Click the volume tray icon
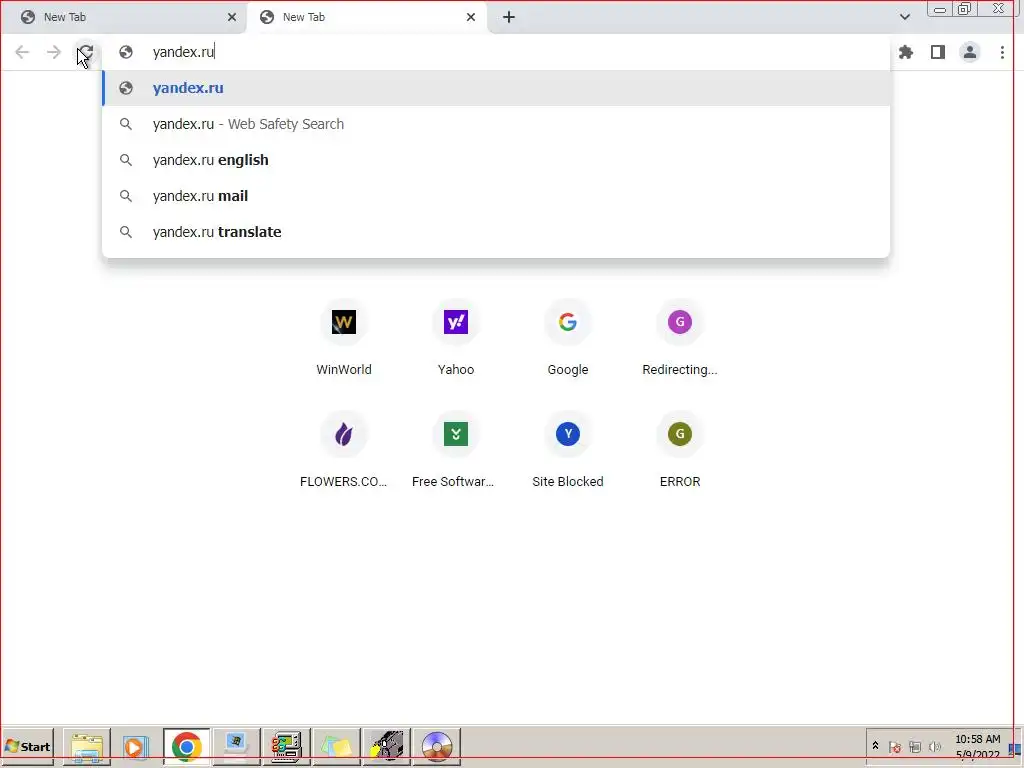 point(935,746)
